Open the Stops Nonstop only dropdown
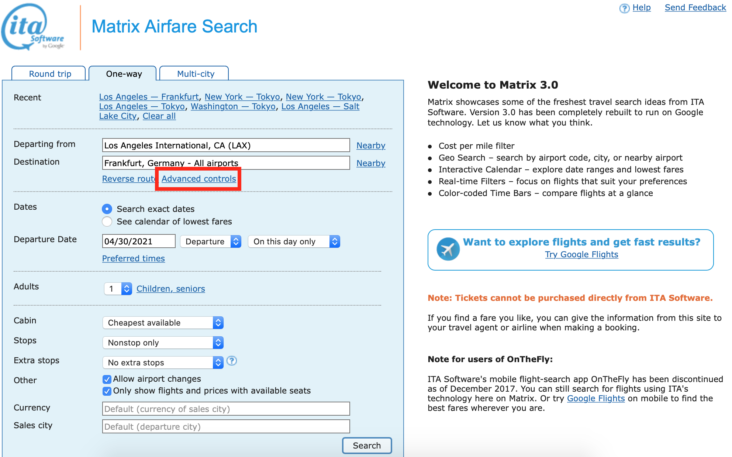The width and height of the screenshot is (732, 457). pos(163,343)
